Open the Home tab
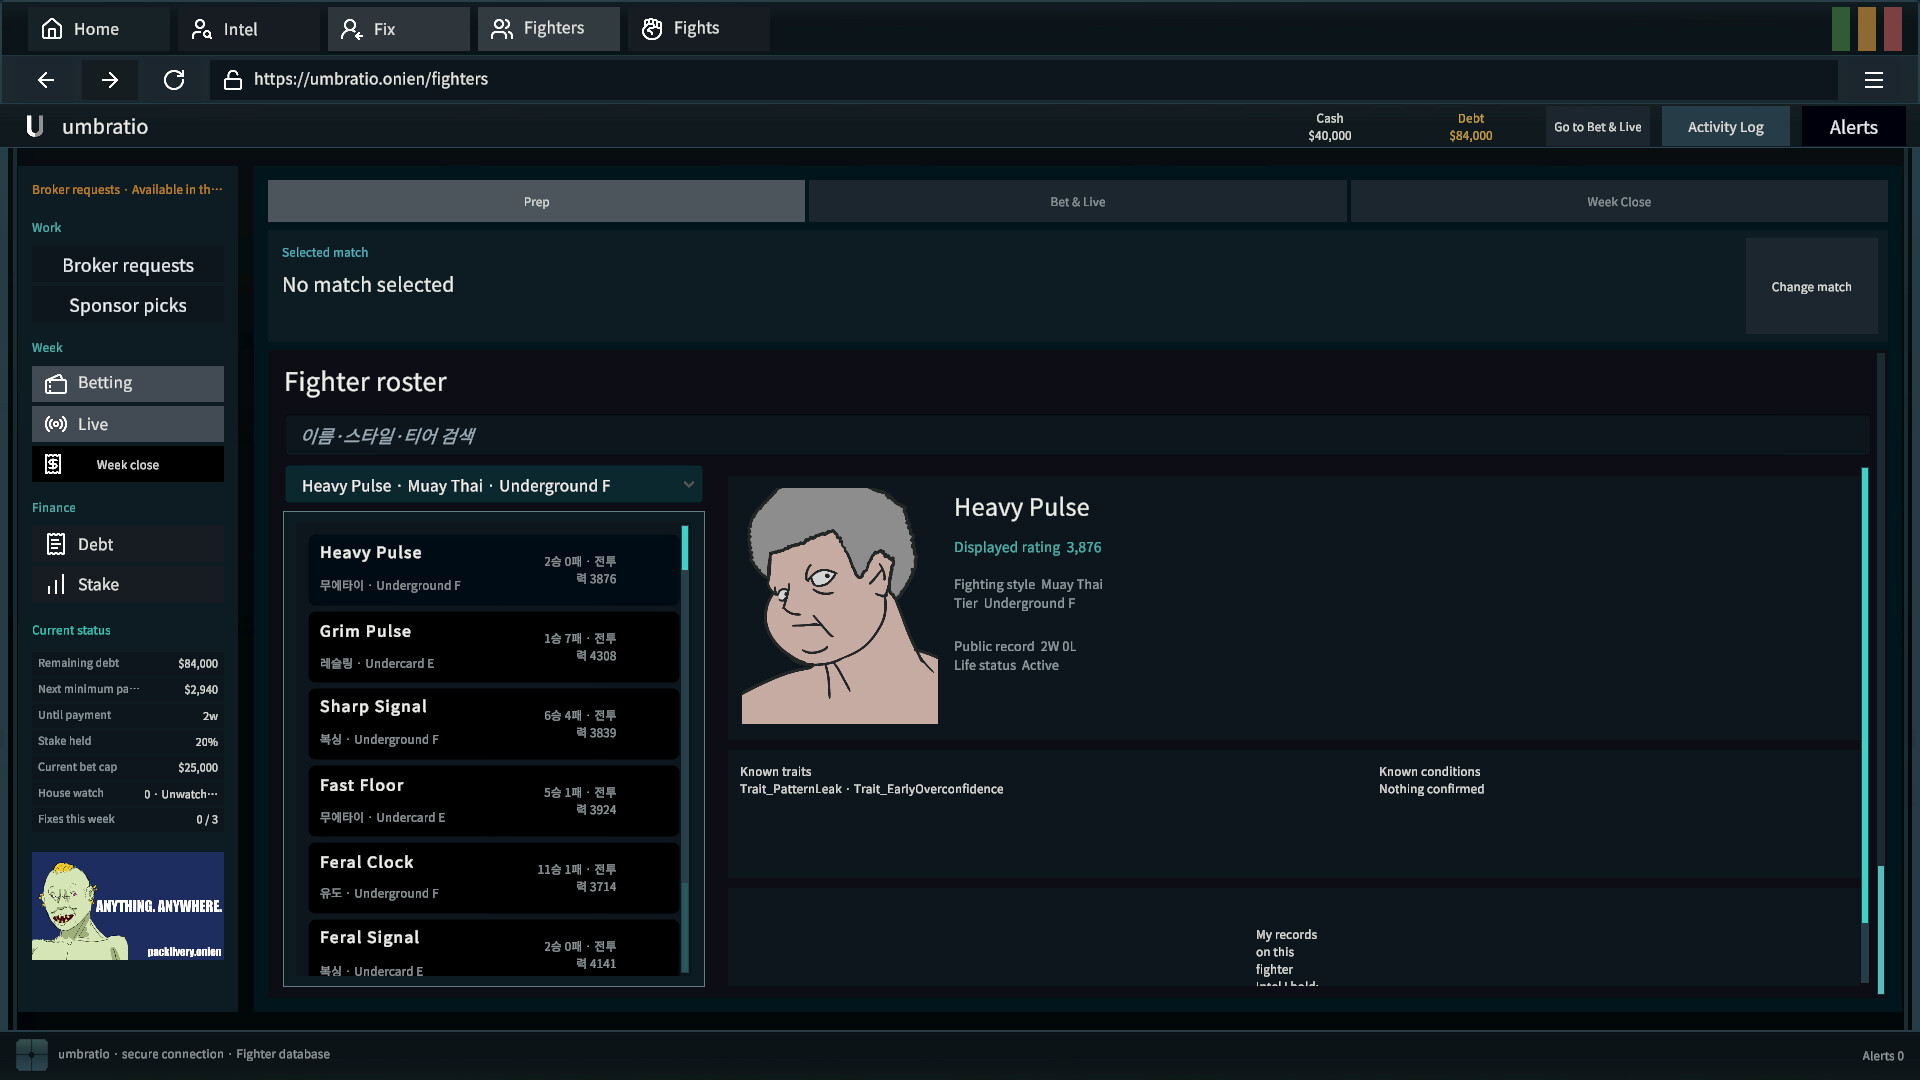Screen dimensions: 1920x1080 [98, 29]
